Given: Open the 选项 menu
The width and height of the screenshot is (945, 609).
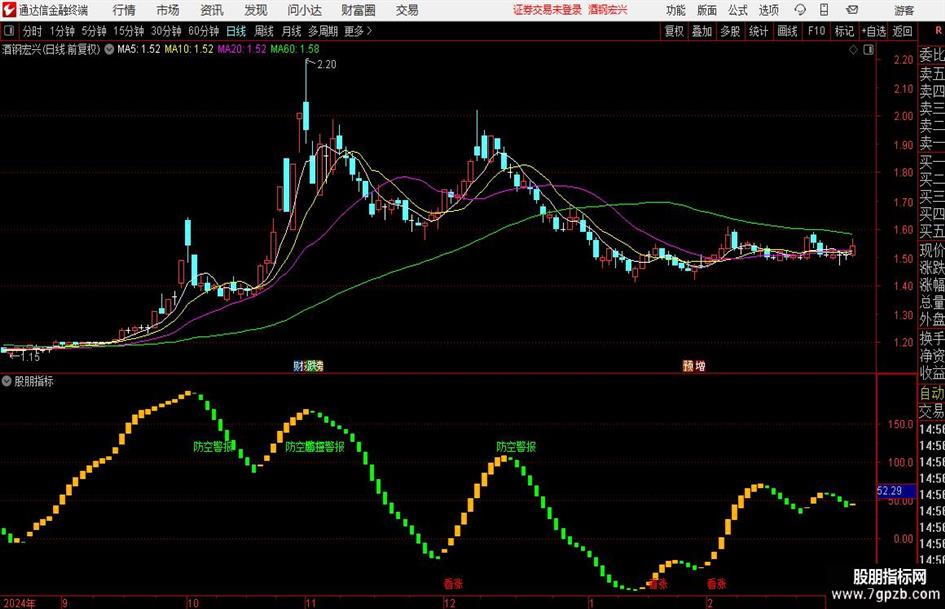Looking at the screenshot, I should click(x=768, y=10).
